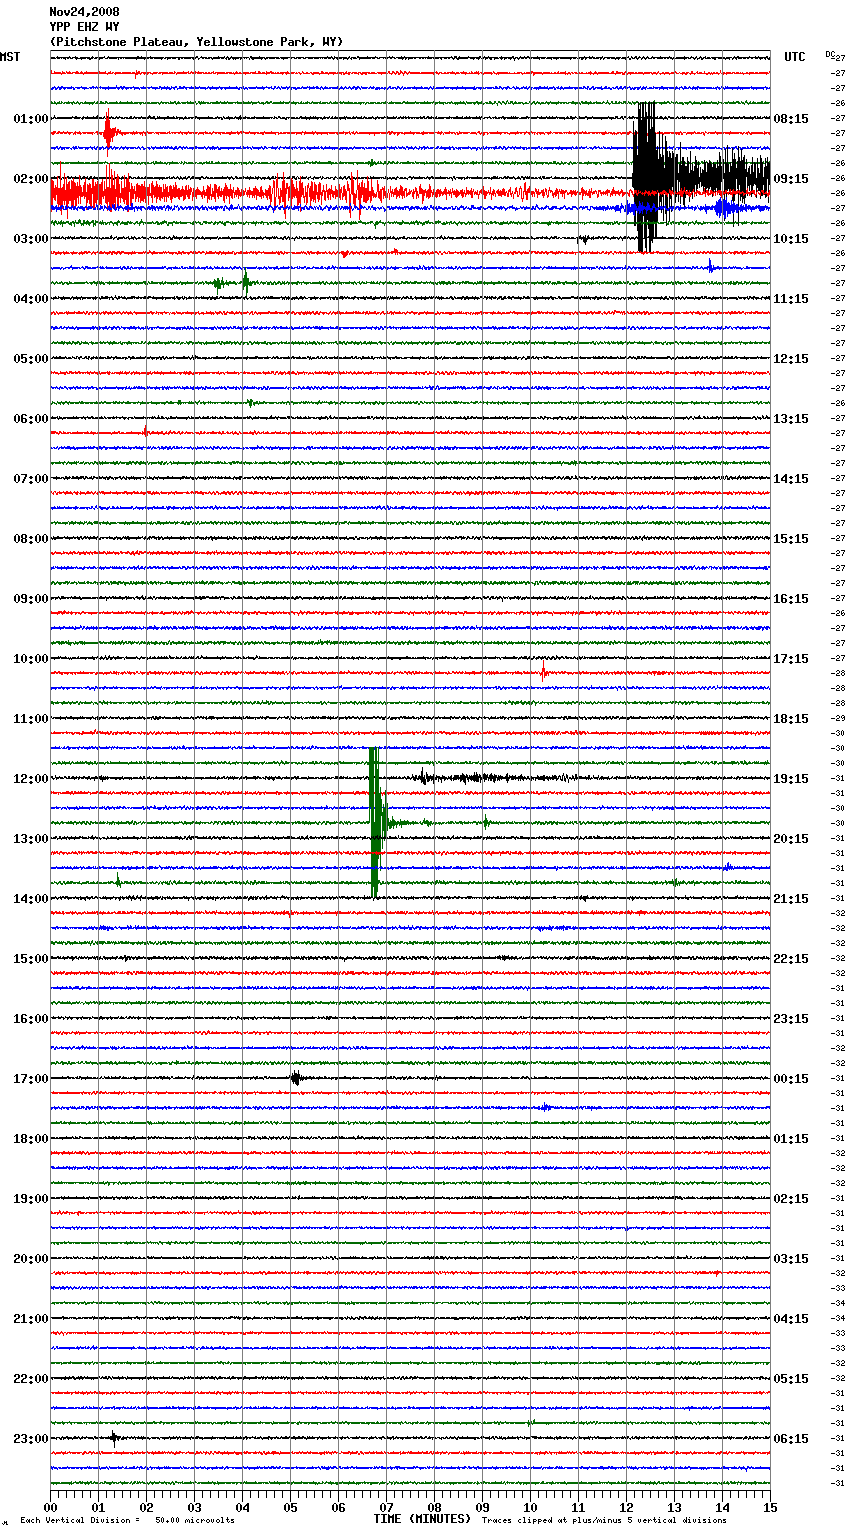The width and height of the screenshot is (850, 1534).
Task: Click the TIME (MINUTES) axis title
Action: pos(422,1519)
